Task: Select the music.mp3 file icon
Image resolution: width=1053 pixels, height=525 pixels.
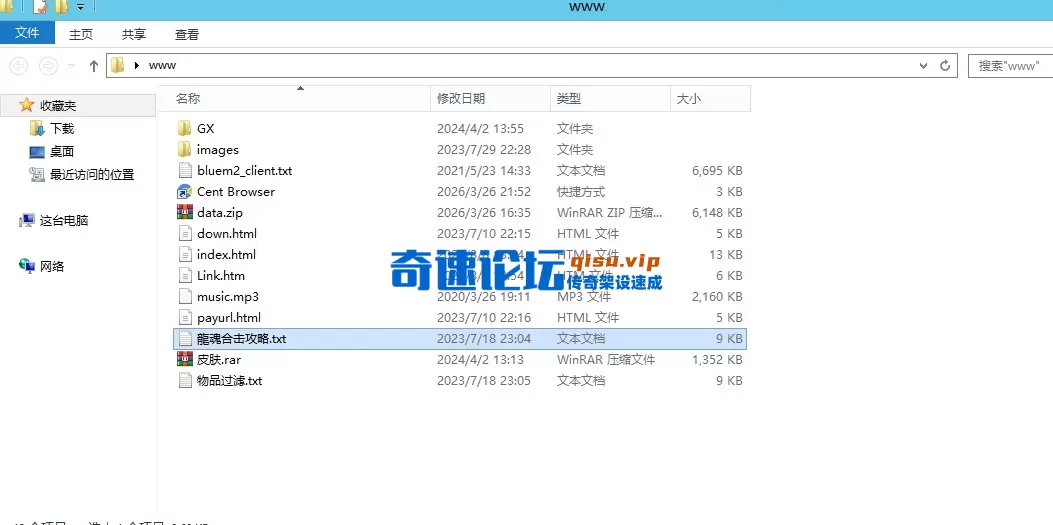Action: [x=185, y=296]
